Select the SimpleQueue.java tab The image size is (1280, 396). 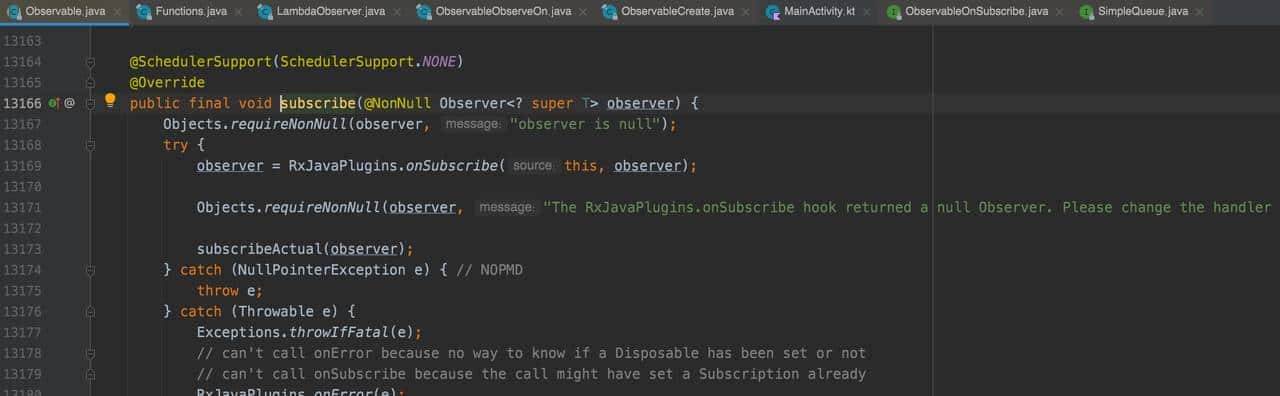1142,11
